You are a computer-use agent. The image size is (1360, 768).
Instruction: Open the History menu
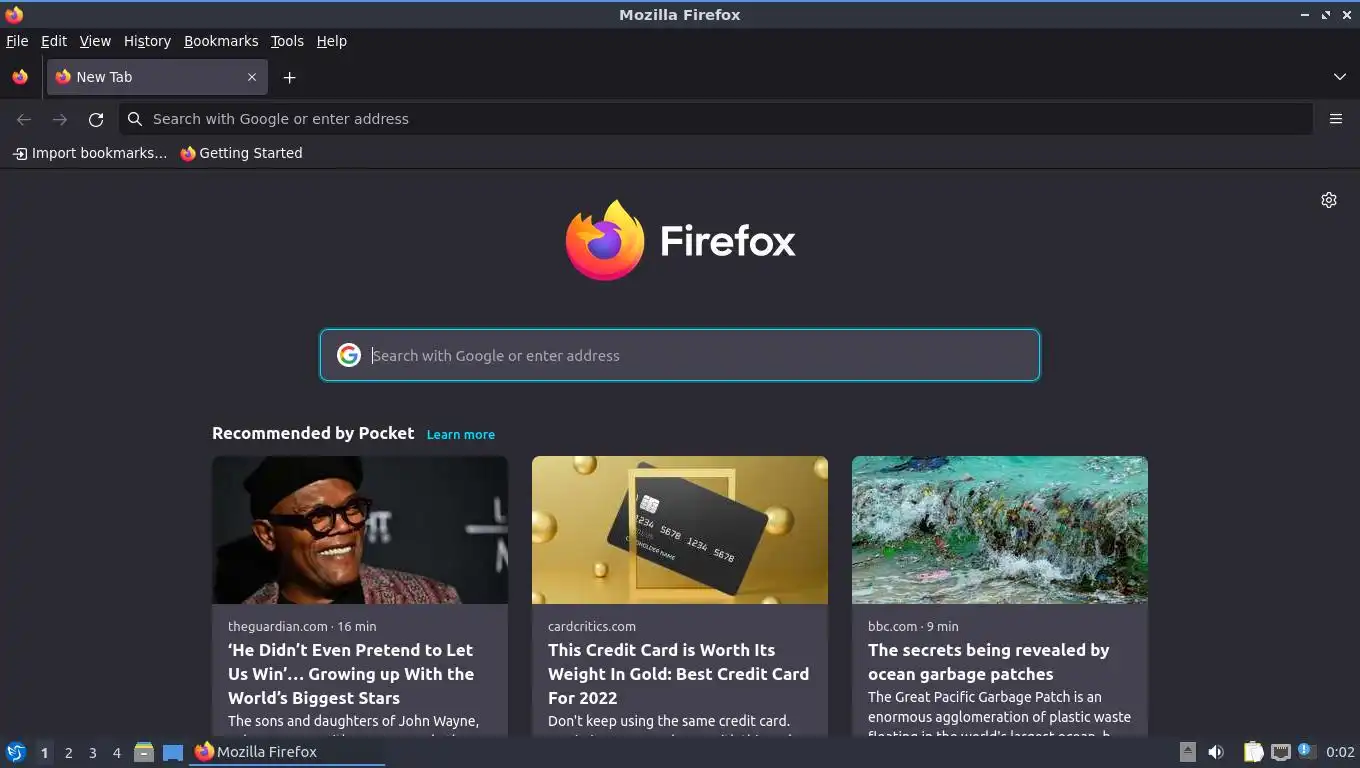(x=147, y=41)
